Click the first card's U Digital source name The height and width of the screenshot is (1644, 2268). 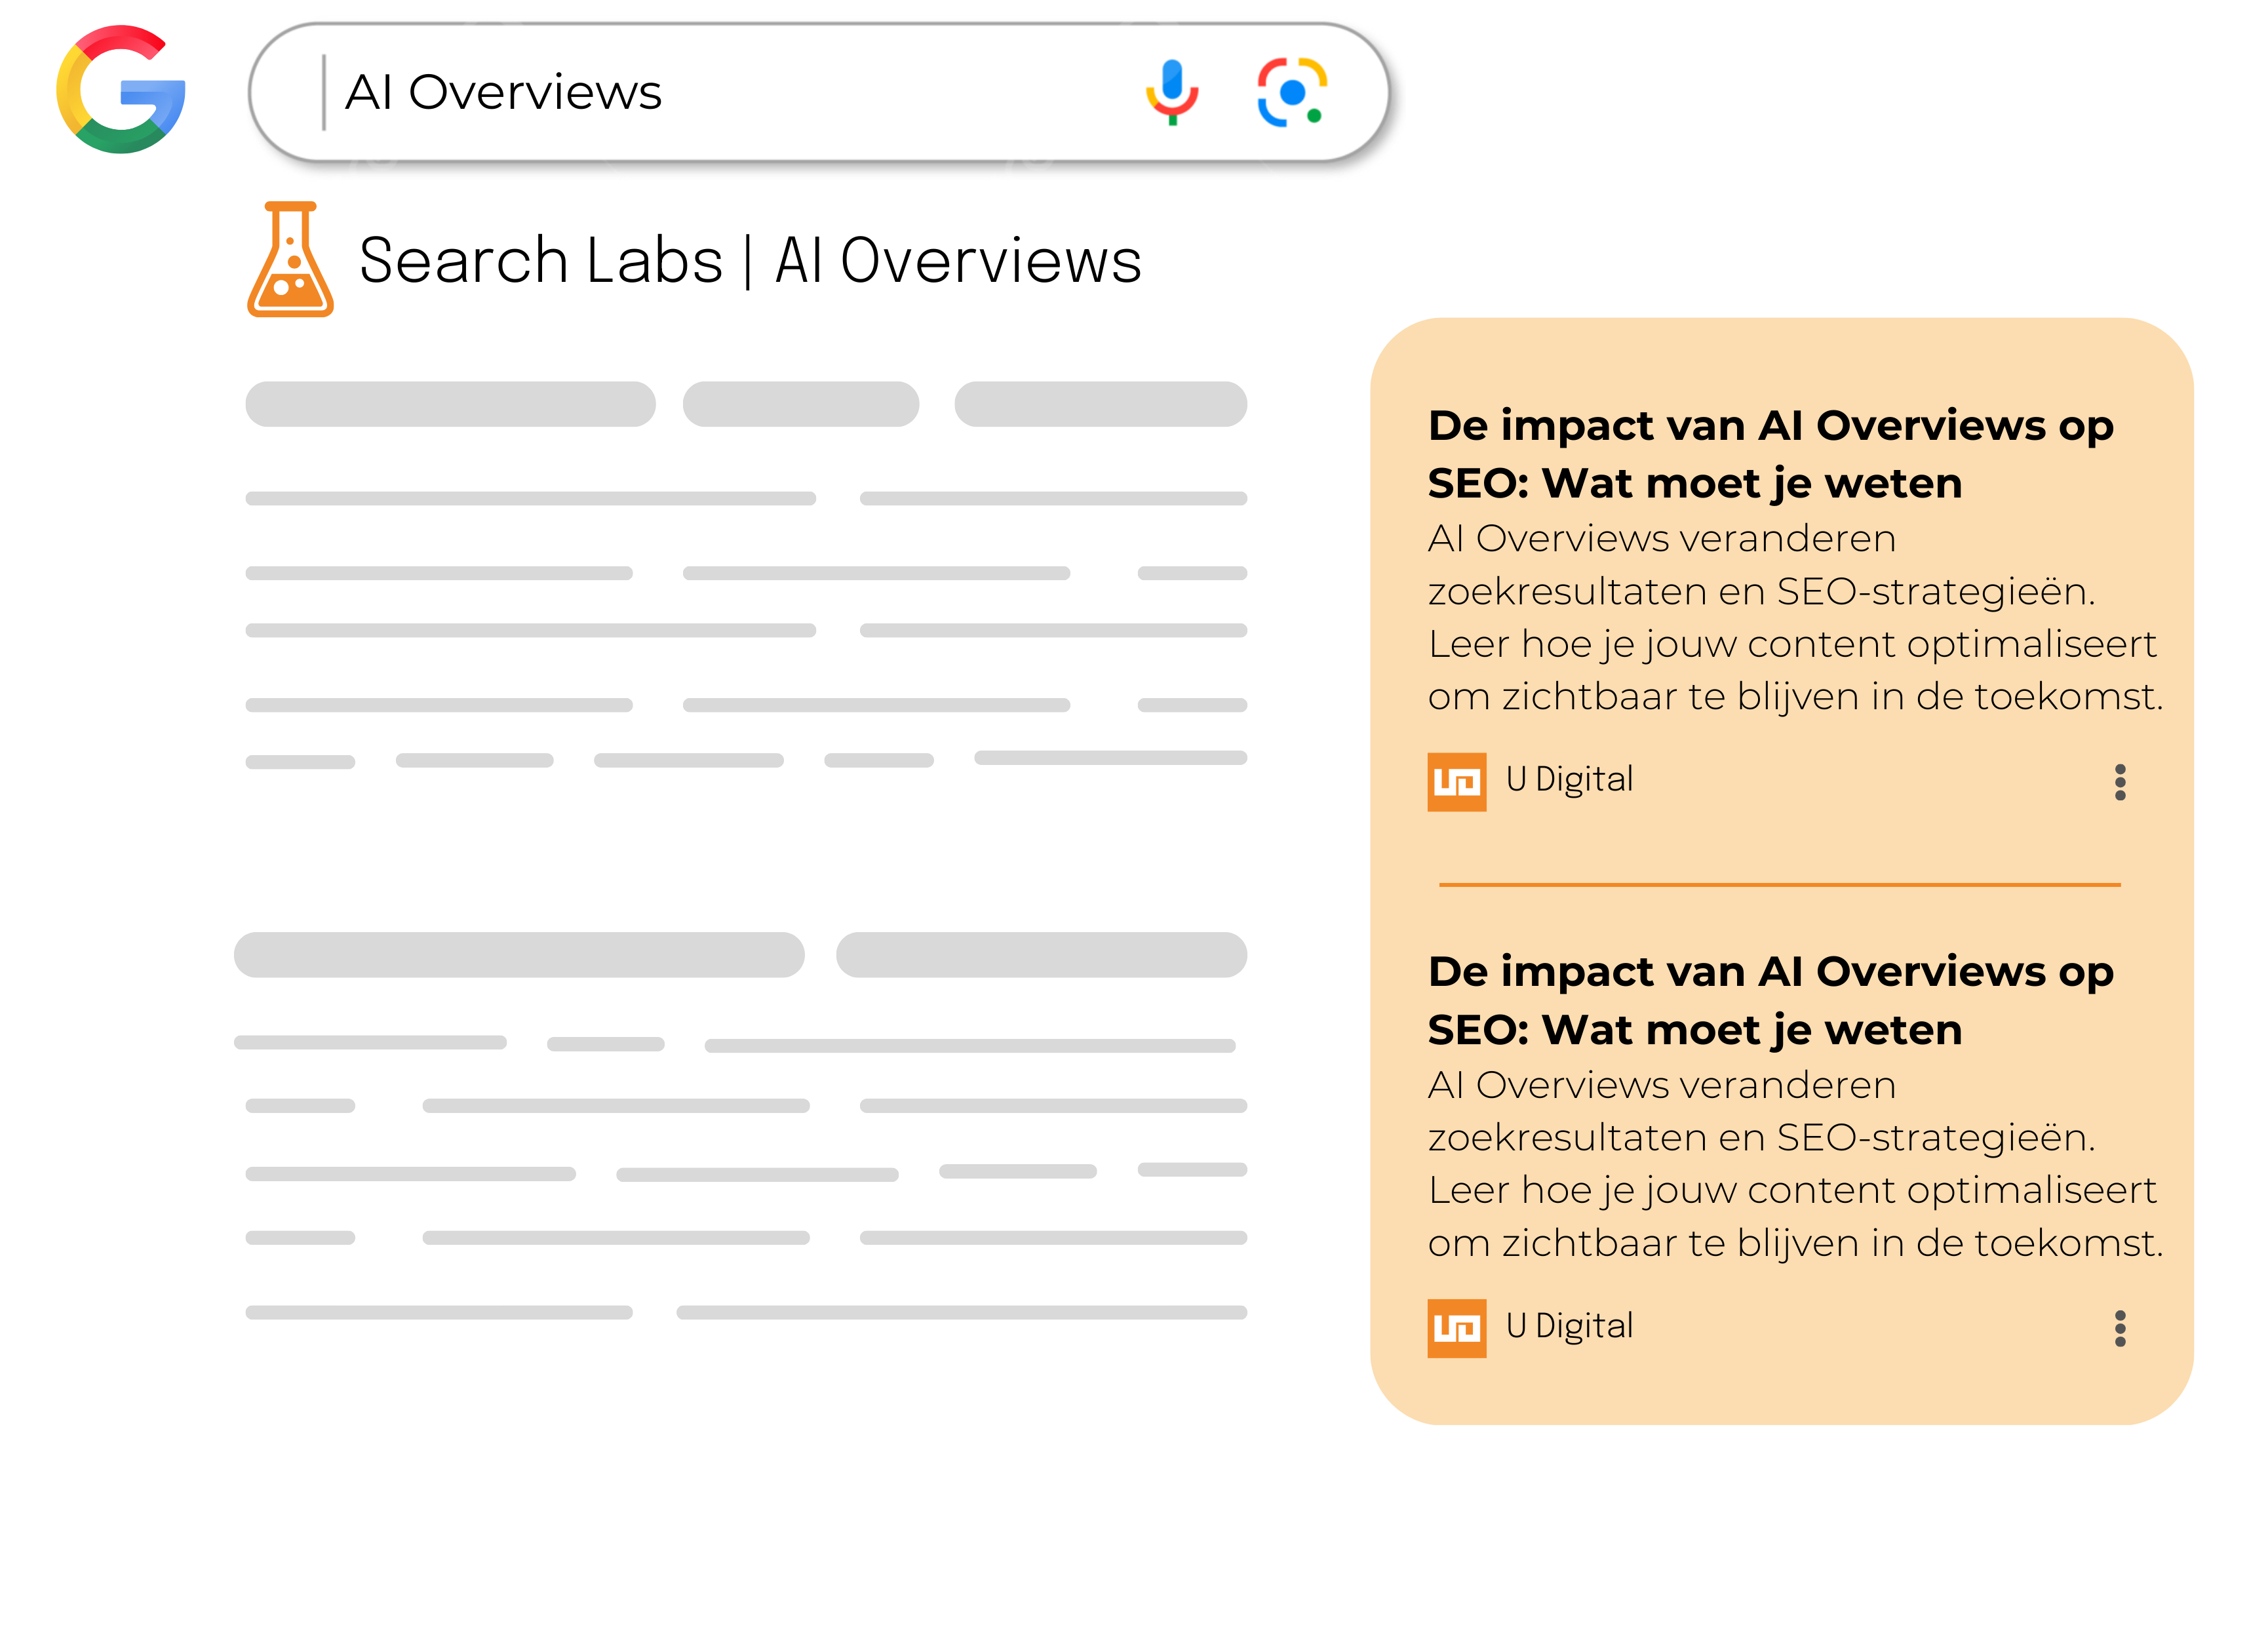[x=1569, y=779]
